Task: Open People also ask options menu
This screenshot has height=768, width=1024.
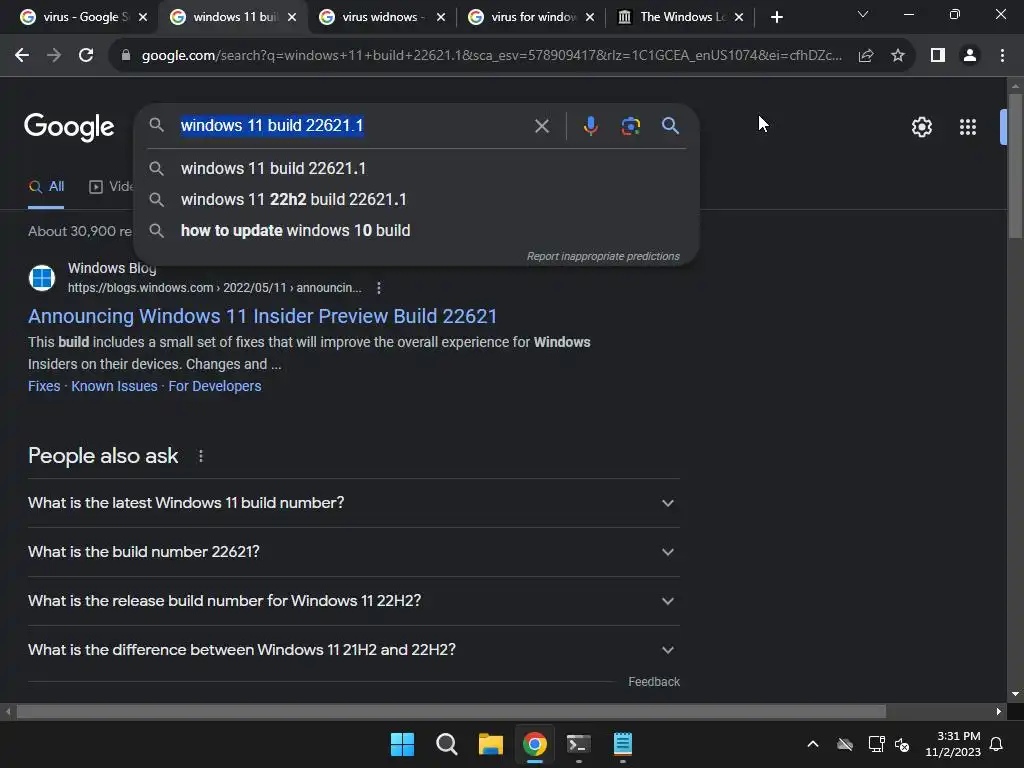Action: tap(200, 456)
